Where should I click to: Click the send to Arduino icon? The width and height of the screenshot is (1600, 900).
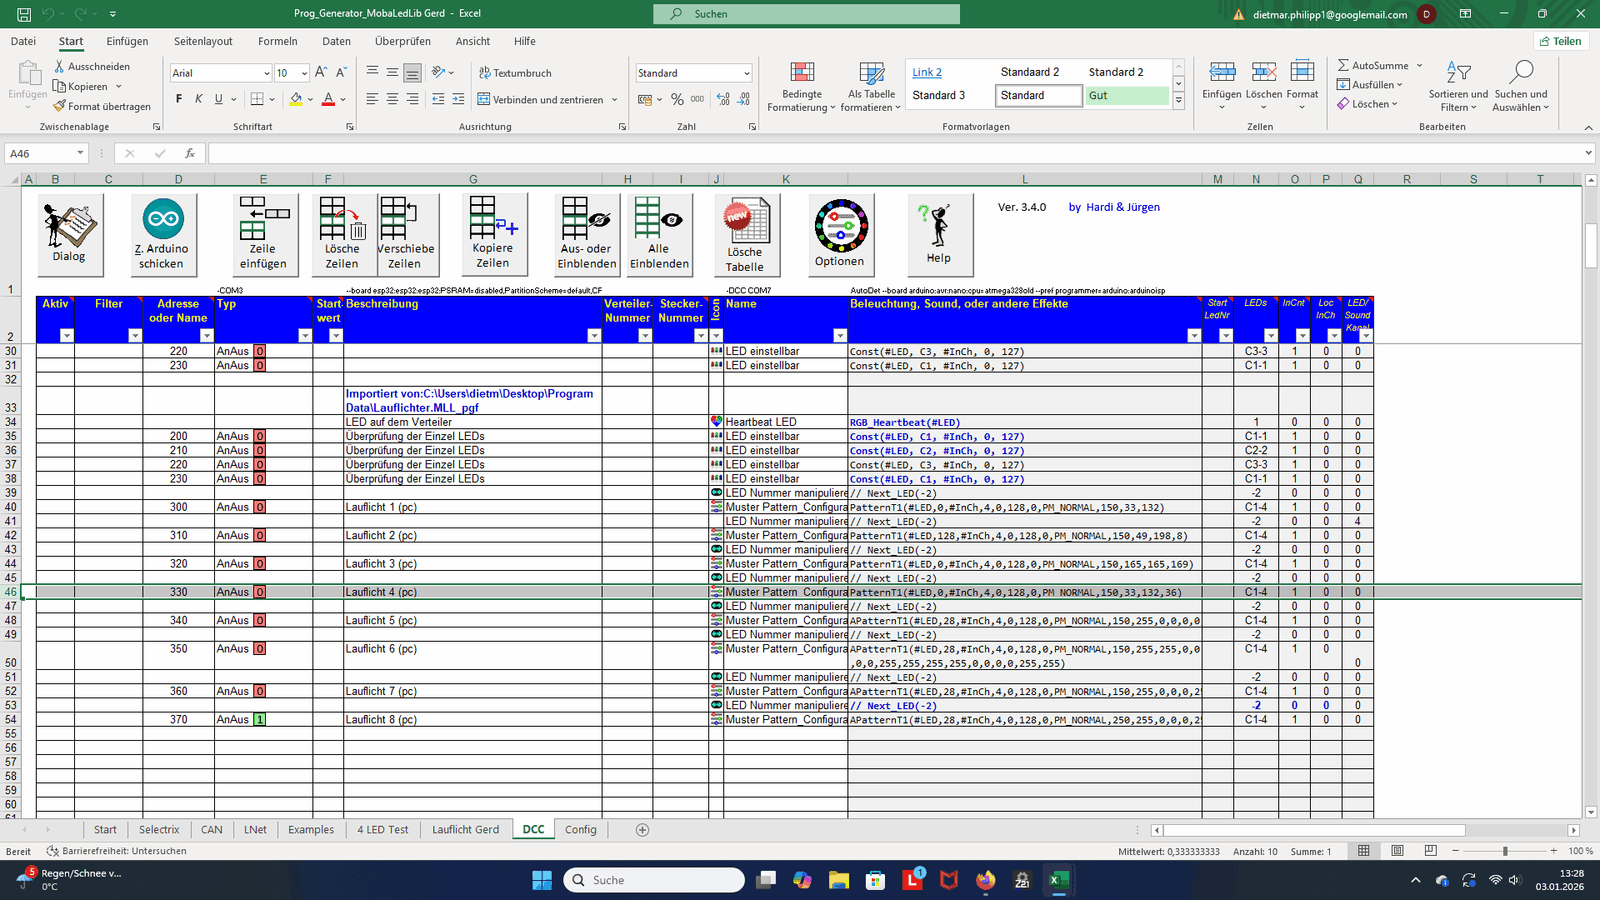[162, 233]
